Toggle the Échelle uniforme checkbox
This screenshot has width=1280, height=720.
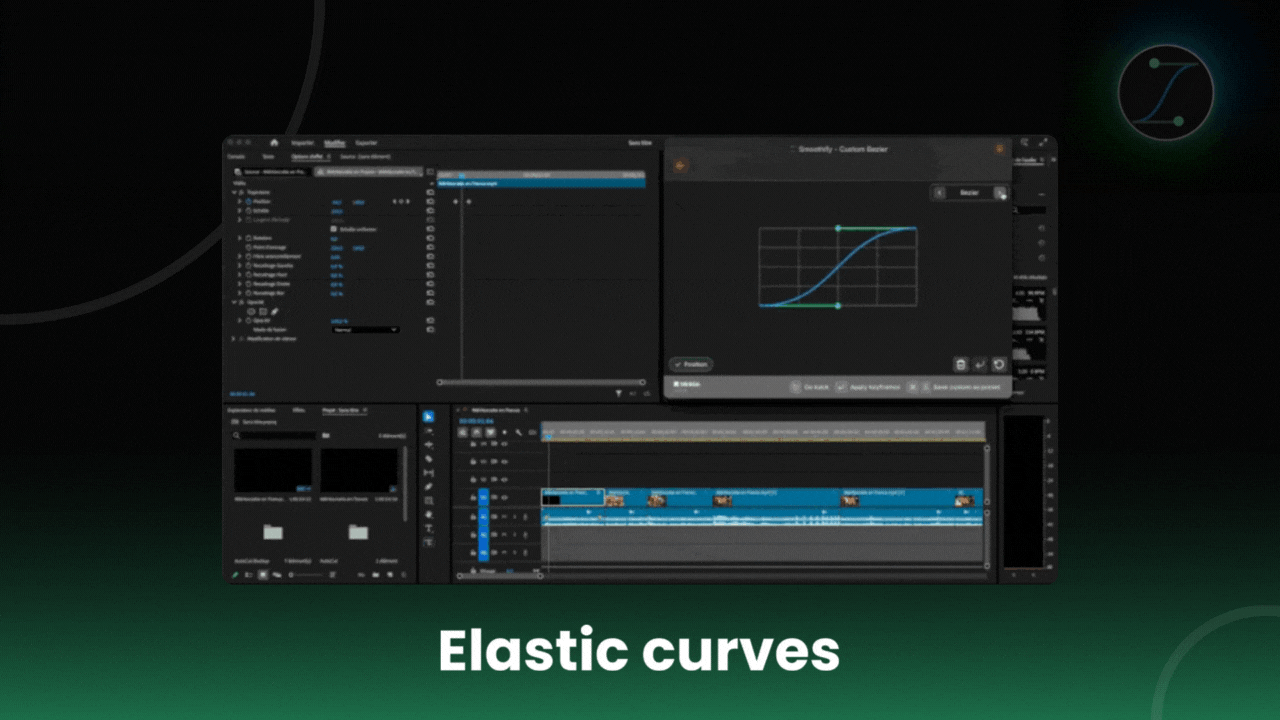[x=333, y=229]
